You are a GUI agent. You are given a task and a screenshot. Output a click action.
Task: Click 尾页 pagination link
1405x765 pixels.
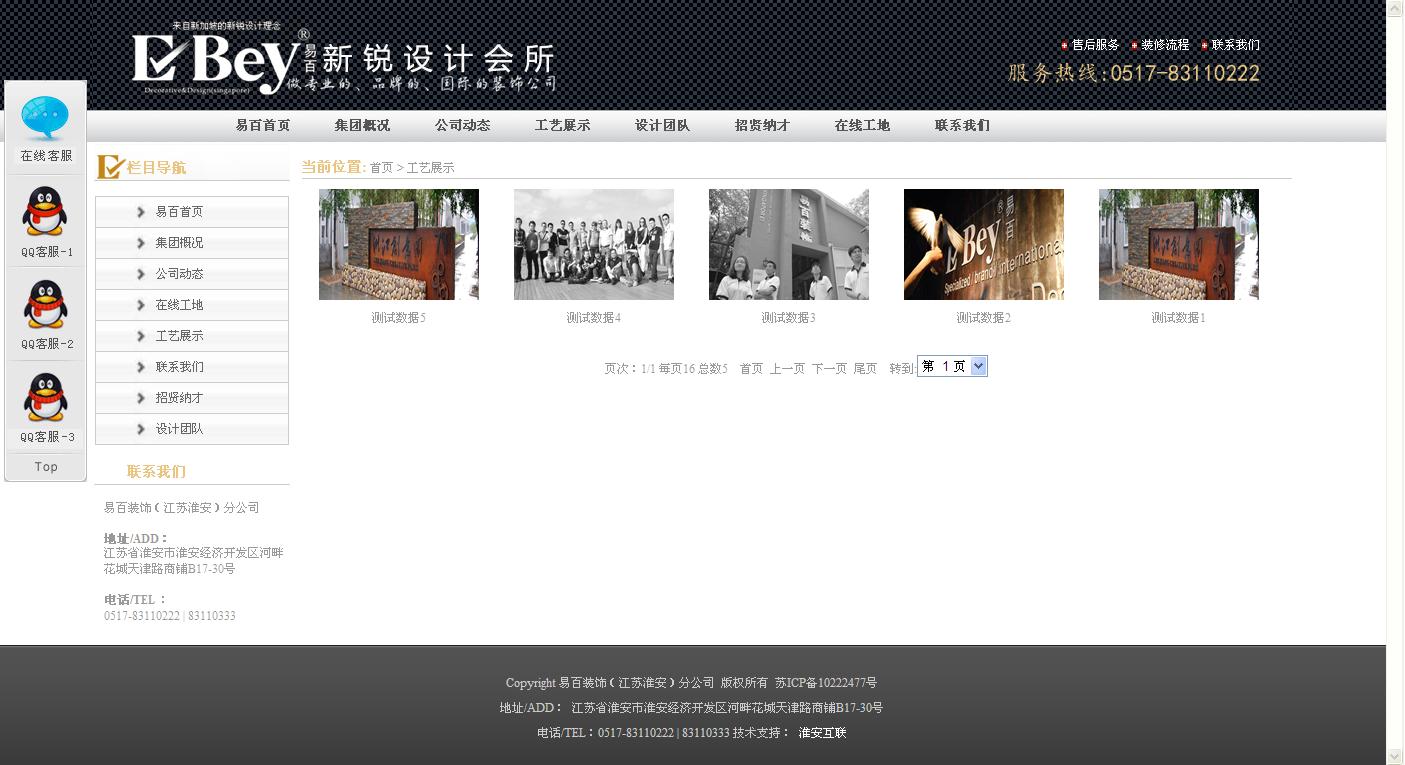(865, 369)
